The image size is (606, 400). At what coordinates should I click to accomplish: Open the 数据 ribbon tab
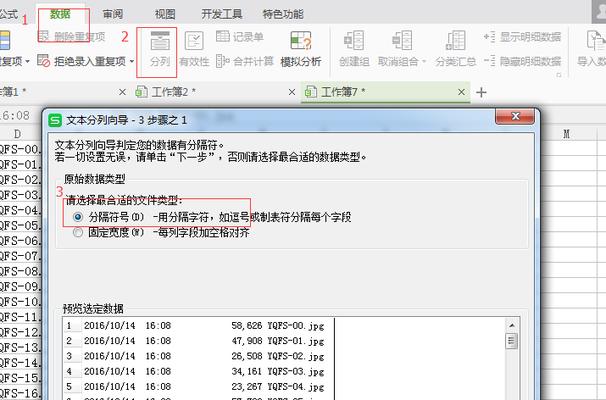click(x=60, y=14)
